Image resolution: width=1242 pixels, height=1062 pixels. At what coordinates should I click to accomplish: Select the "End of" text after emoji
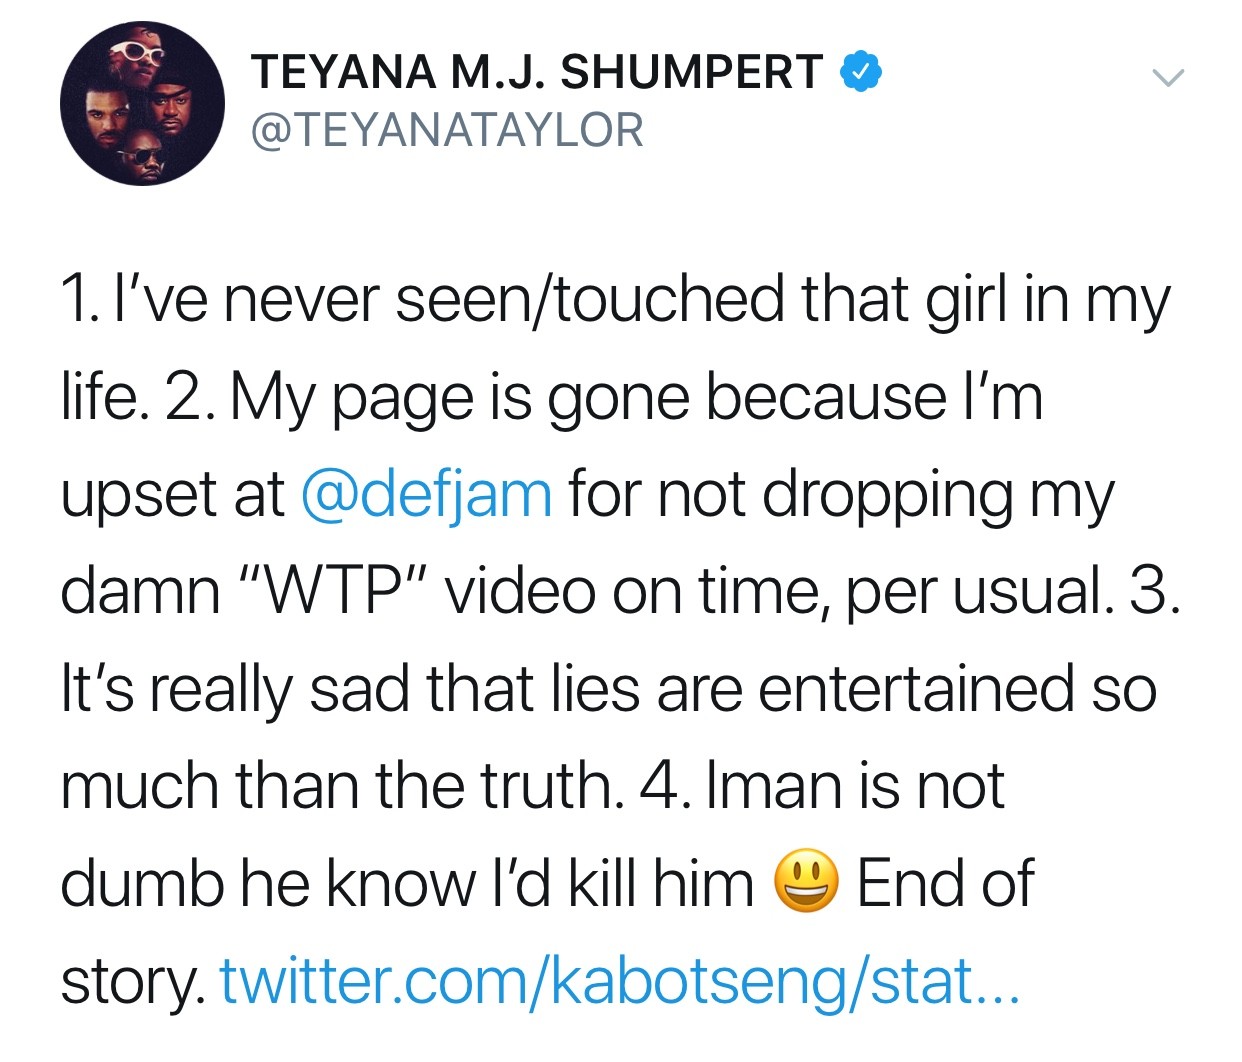pyautogui.click(x=945, y=883)
